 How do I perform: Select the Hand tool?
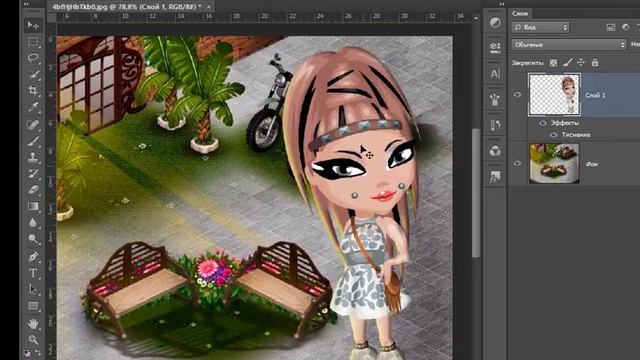click(x=33, y=324)
